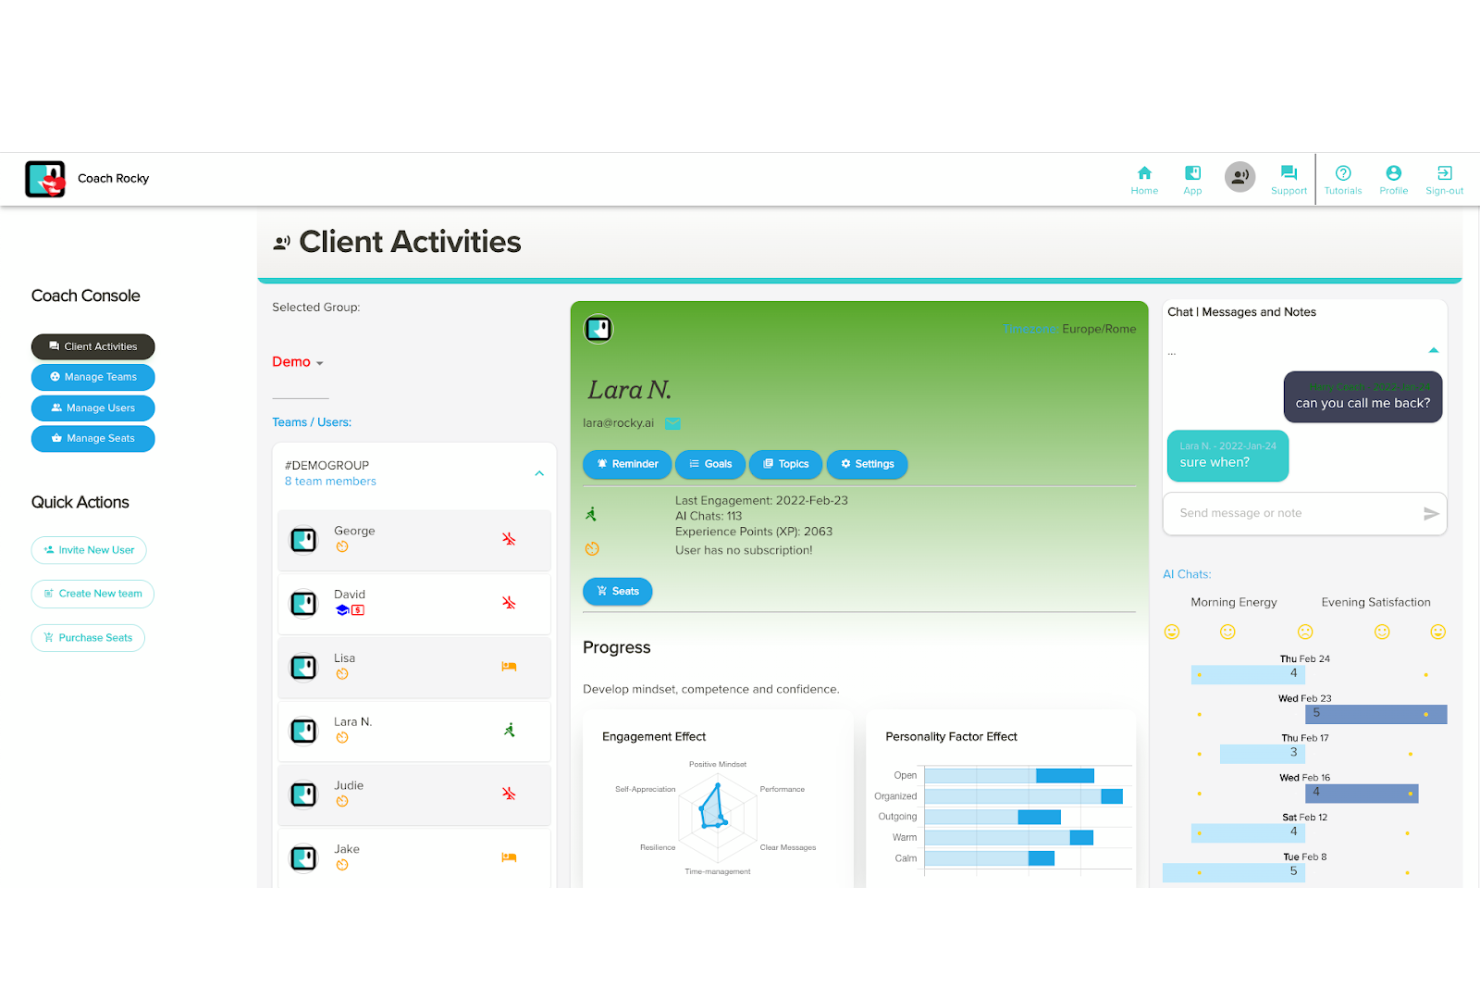Click the Wed Feb 23 energy rating bar
1480x987 pixels.
click(x=1375, y=713)
